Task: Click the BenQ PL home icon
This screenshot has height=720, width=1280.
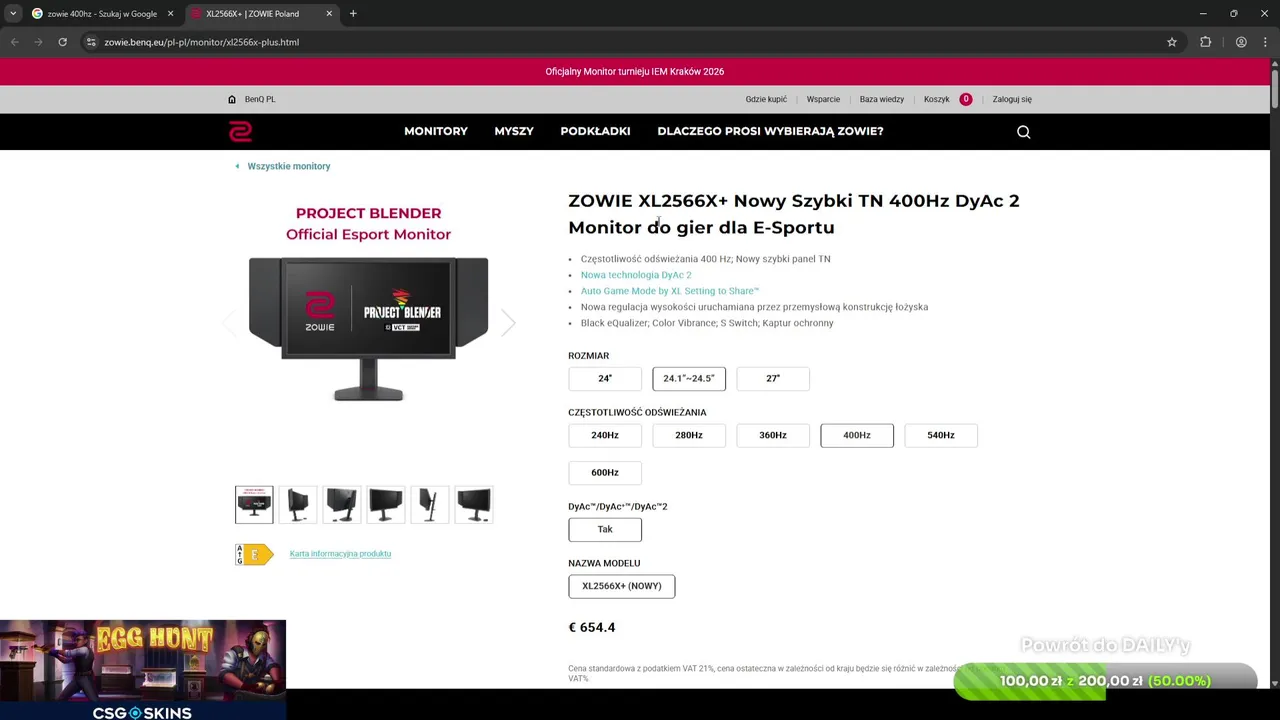Action: (x=232, y=99)
